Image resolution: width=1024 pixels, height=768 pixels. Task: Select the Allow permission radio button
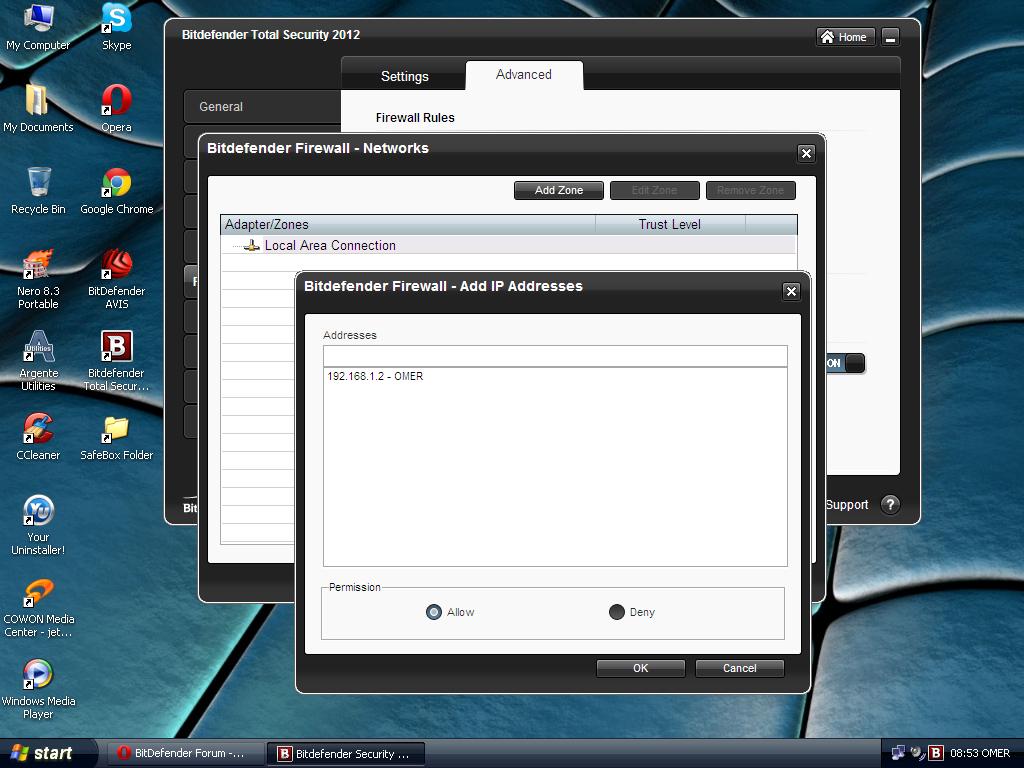434,612
